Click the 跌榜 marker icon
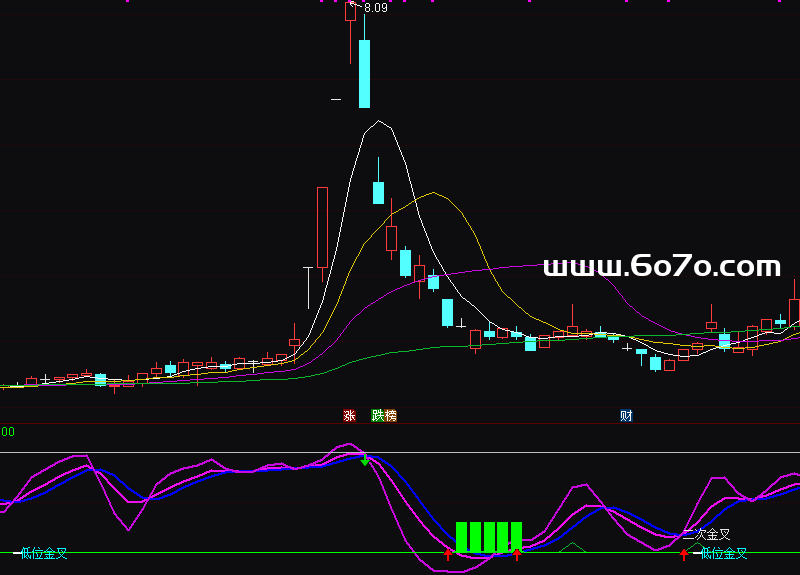The width and height of the screenshot is (800, 575). point(384,416)
